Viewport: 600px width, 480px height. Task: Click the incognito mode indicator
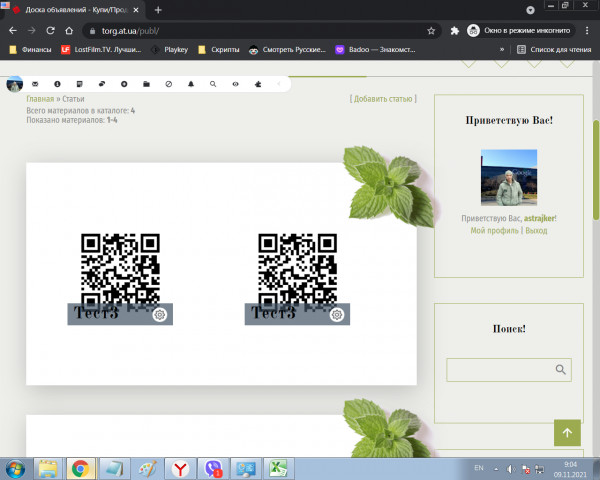pos(520,31)
